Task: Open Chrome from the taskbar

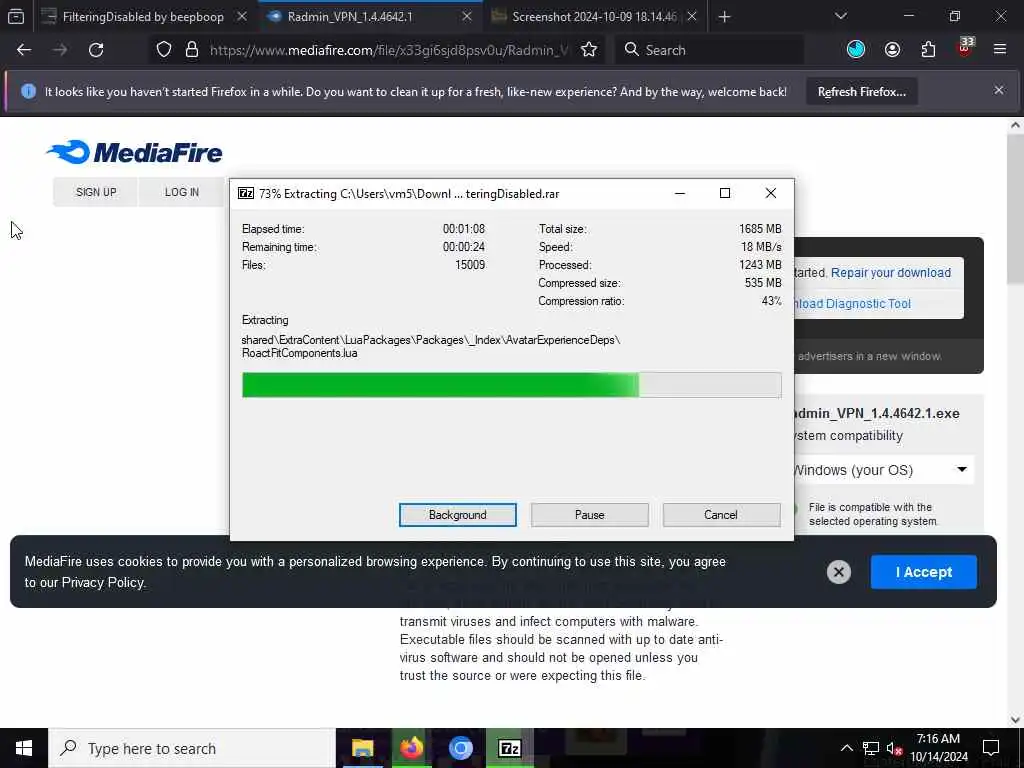Action: pos(460,748)
